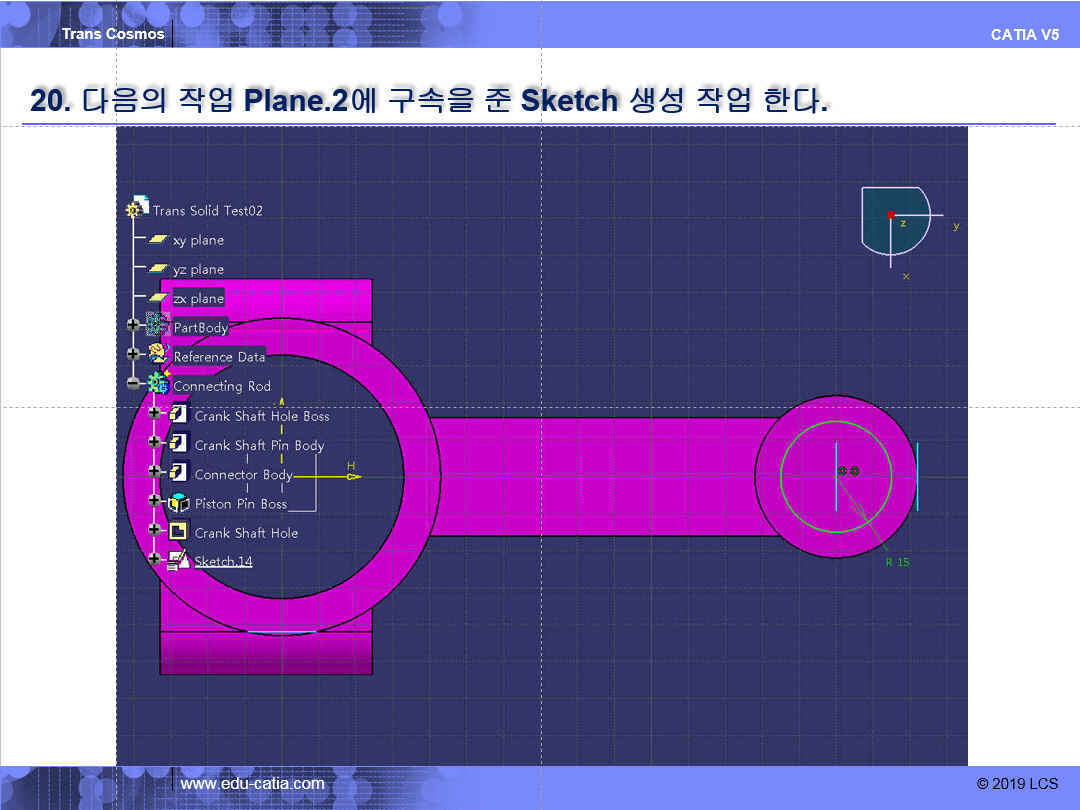1080x810 pixels.
Task: Click the Piston Pin Boss feature icon
Action: tap(179, 503)
